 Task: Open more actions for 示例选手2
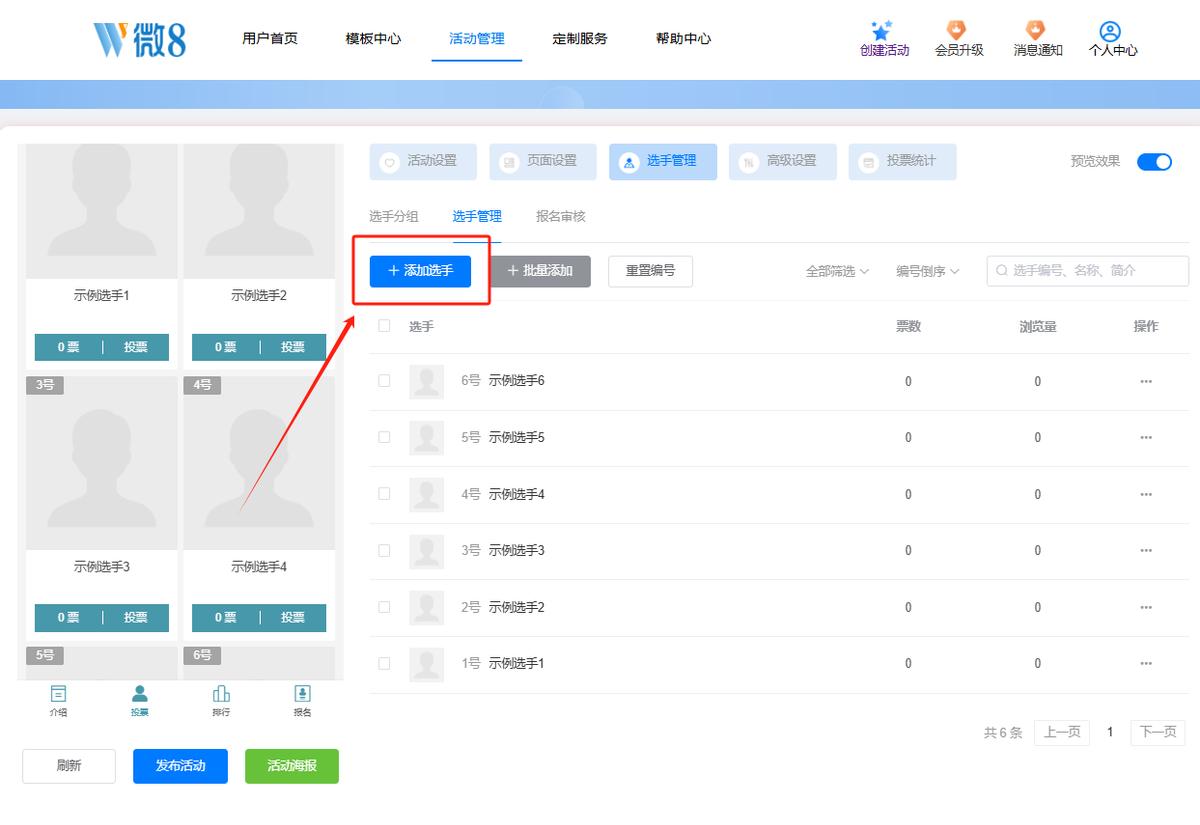point(1146,607)
